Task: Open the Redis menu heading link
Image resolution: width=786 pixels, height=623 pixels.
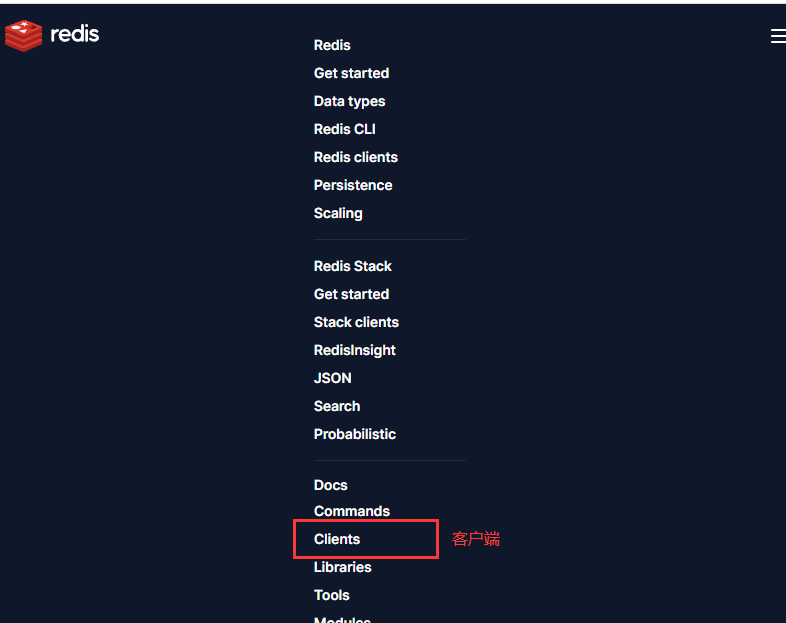Action: [332, 45]
